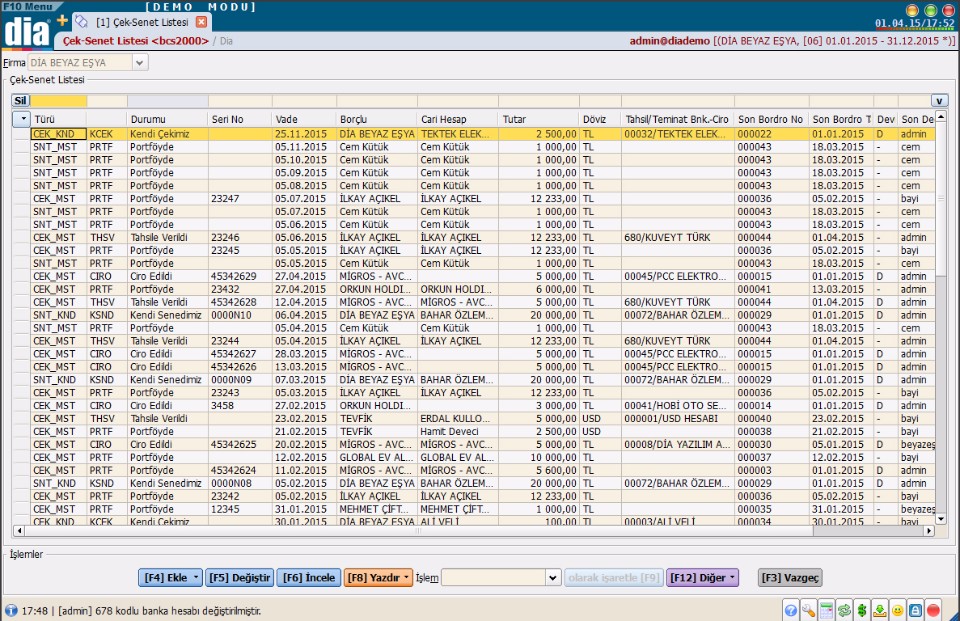This screenshot has width=960, height=621.
Task: Click the green refresh arrows icon
Action: [844, 611]
